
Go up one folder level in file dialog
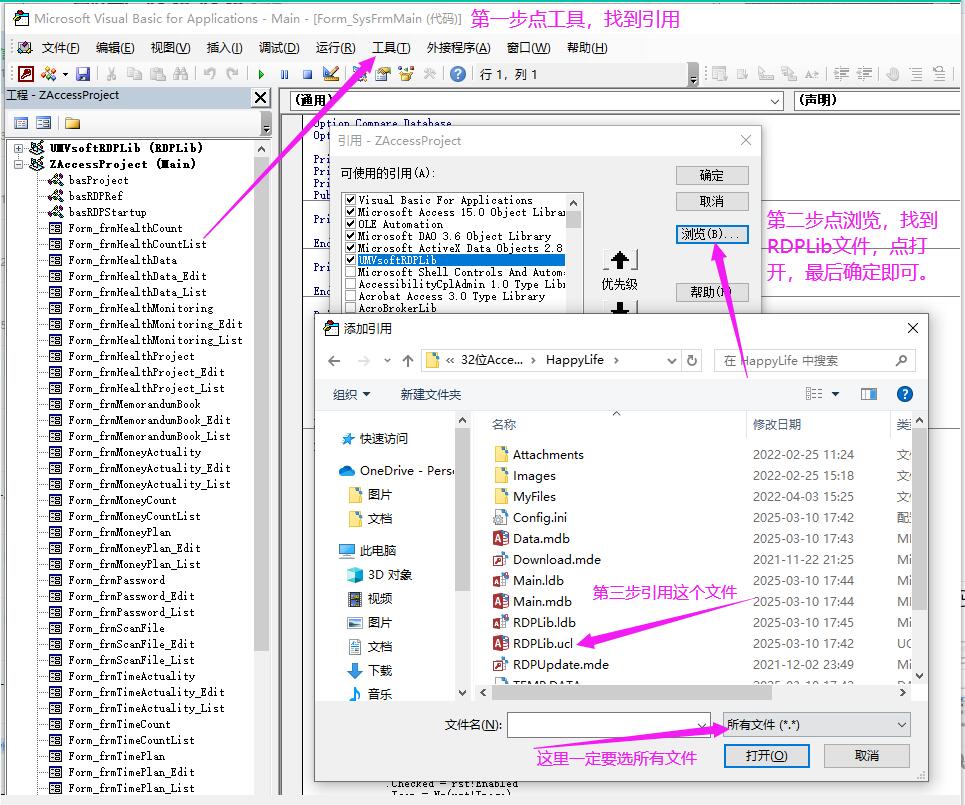(x=407, y=361)
